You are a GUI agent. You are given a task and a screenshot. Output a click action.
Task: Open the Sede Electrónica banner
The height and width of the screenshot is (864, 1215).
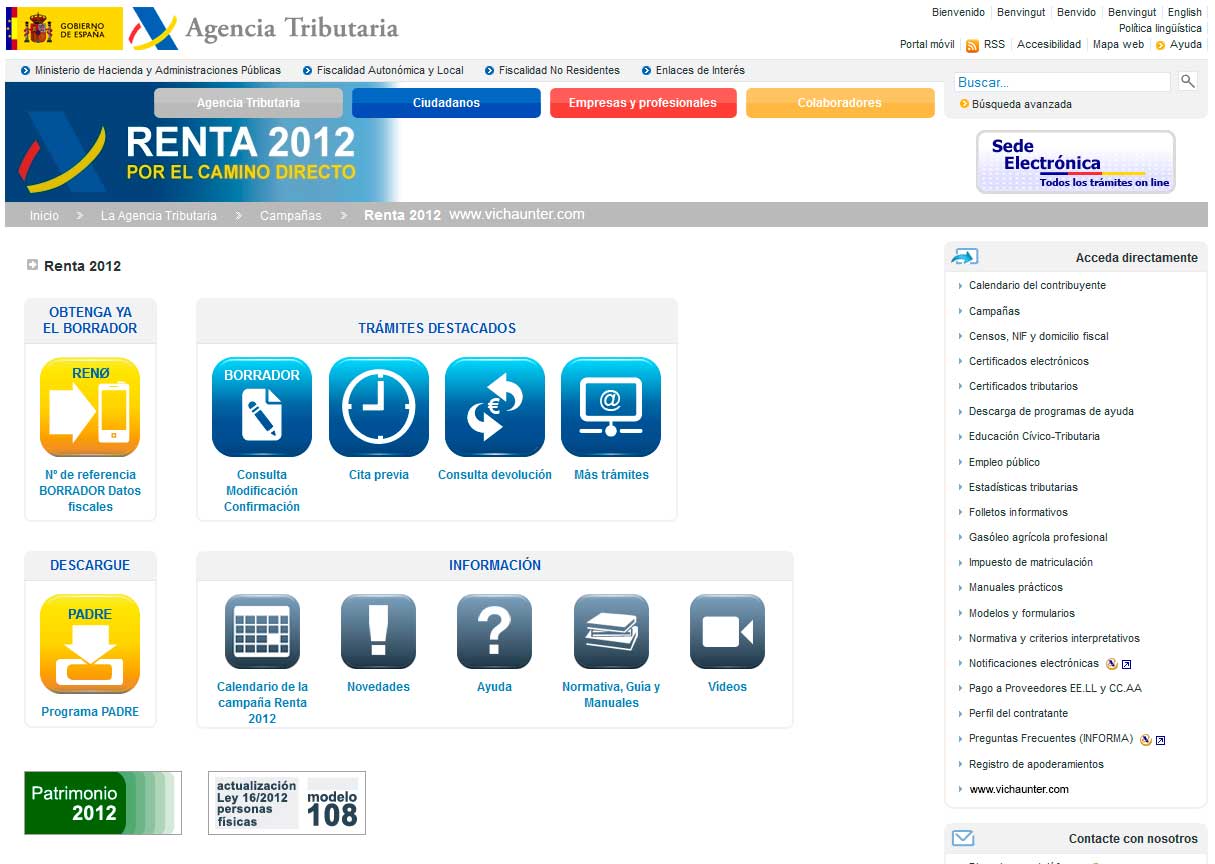1075,162
